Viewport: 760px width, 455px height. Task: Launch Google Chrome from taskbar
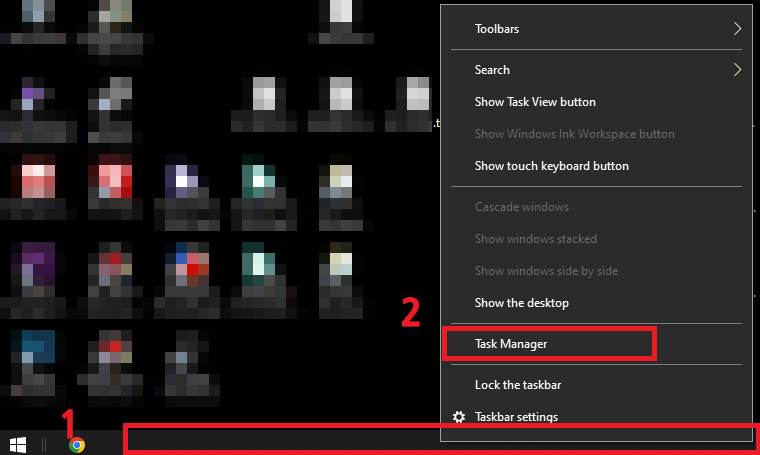77,445
